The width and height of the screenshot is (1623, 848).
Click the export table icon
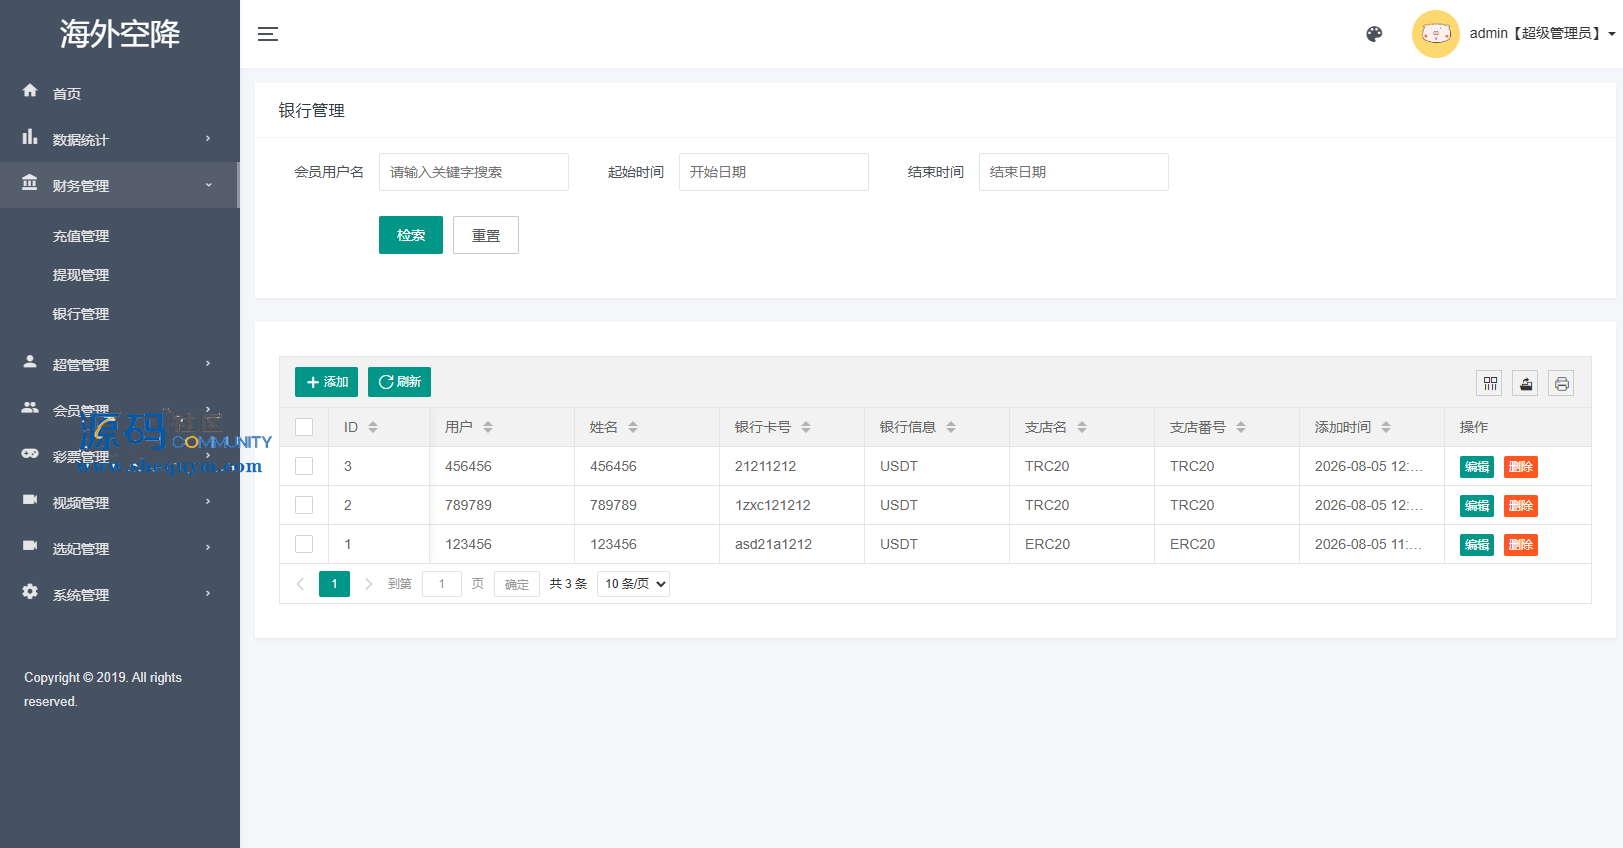pos(1526,383)
